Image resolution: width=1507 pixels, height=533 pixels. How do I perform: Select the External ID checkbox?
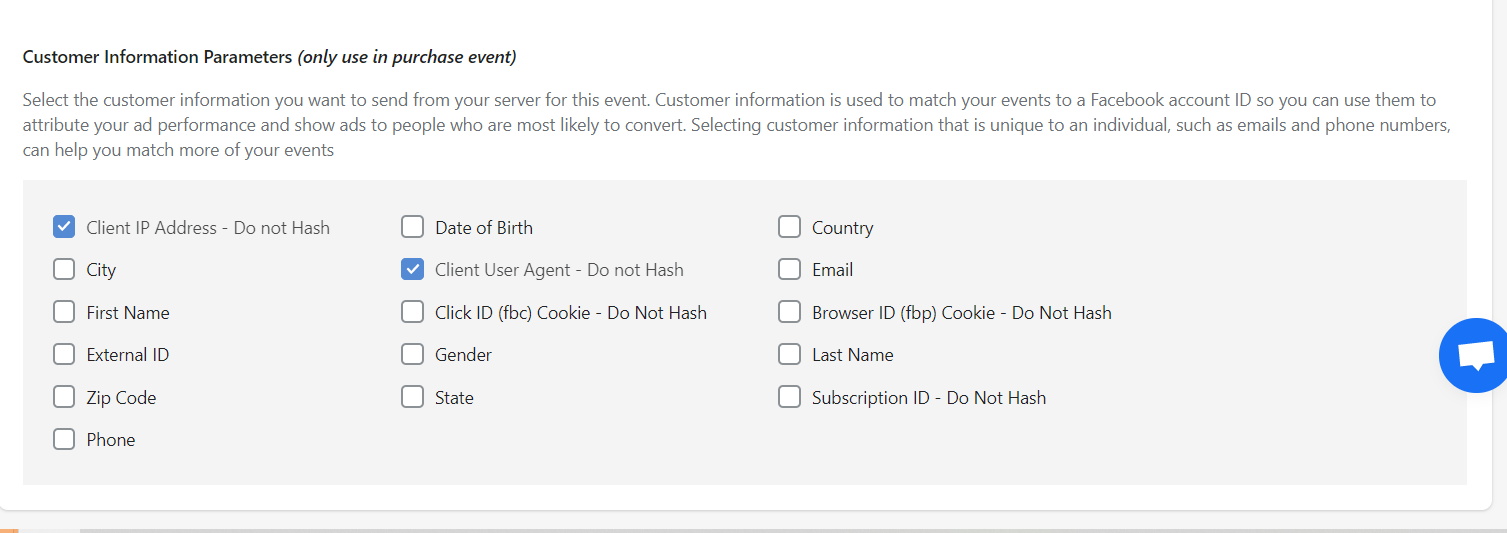click(x=64, y=354)
